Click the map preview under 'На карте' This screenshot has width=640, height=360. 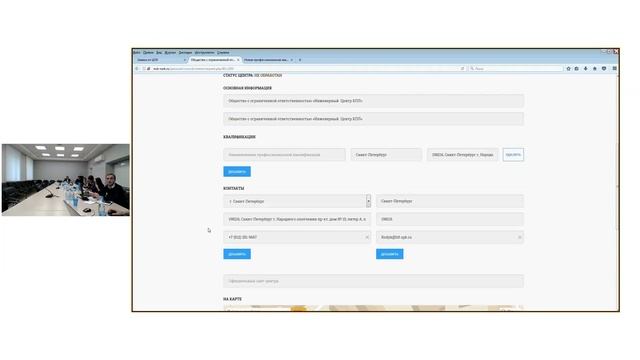[373, 308]
